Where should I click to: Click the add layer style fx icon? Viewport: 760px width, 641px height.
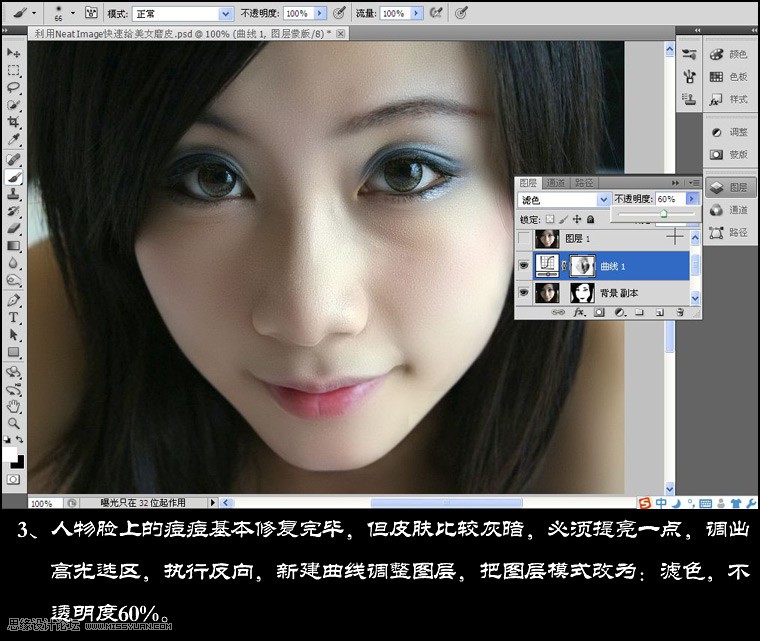(578, 312)
